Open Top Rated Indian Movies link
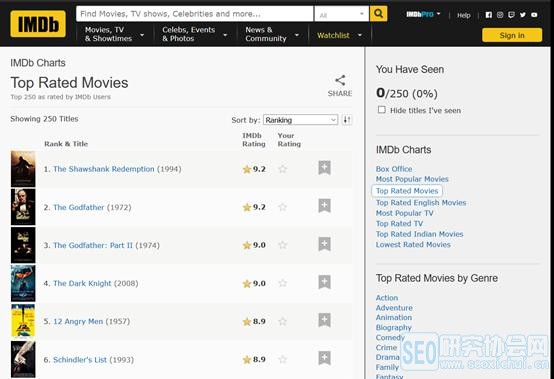The width and height of the screenshot is (554, 379). [x=419, y=234]
